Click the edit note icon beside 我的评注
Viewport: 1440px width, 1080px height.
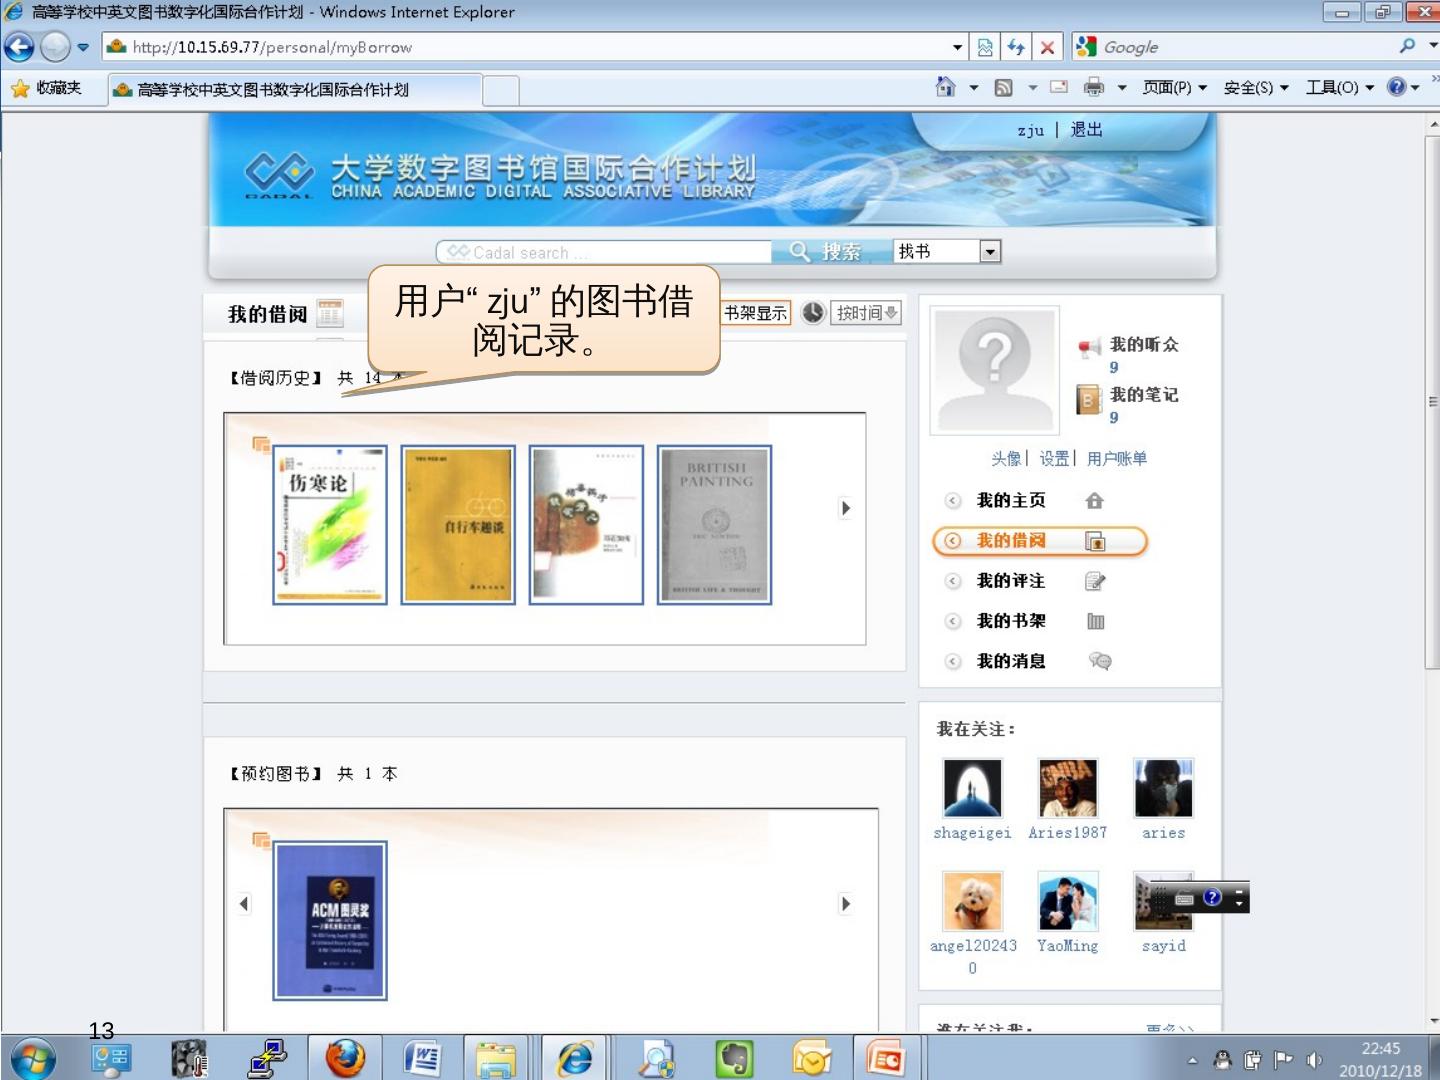click(x=1096, y=581)
